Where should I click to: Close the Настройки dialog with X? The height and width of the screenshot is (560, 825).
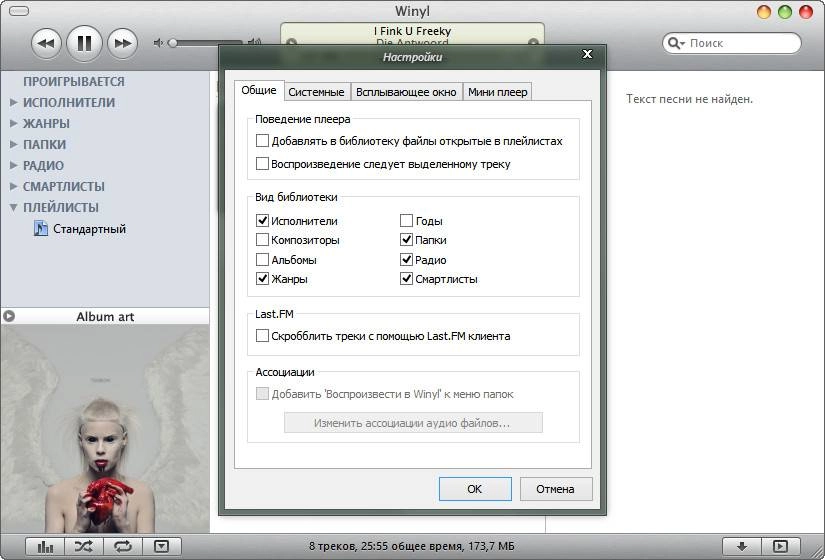(587, 54)
